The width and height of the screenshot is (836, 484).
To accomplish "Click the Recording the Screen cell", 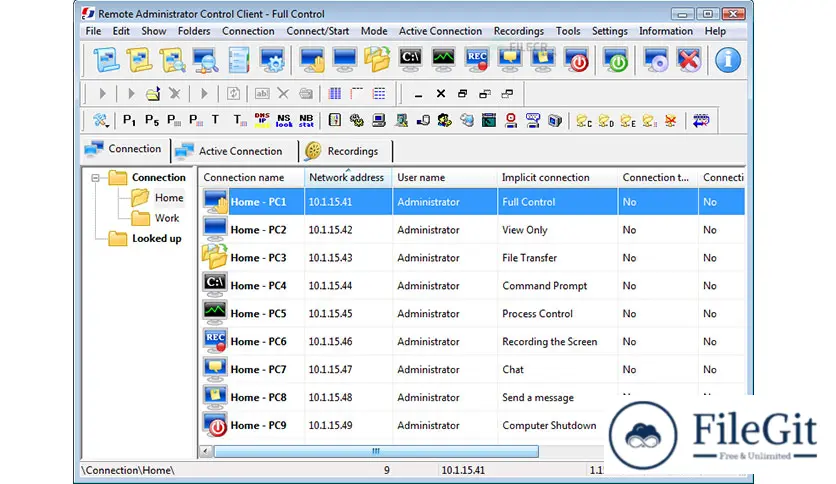I will point(550,342).
